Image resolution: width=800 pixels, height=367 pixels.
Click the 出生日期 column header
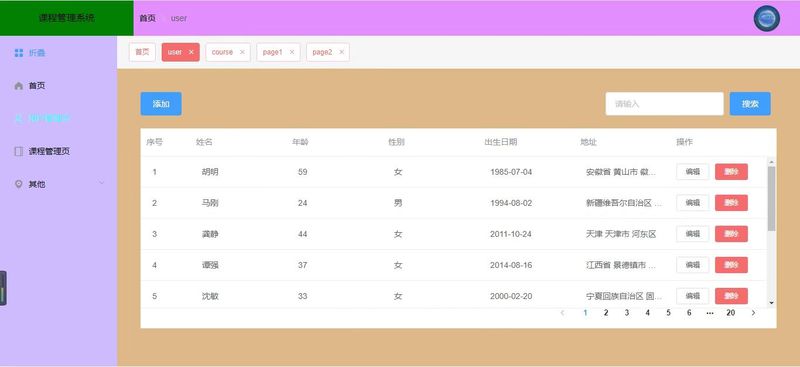pyautogui.click(x=501, y=142)
